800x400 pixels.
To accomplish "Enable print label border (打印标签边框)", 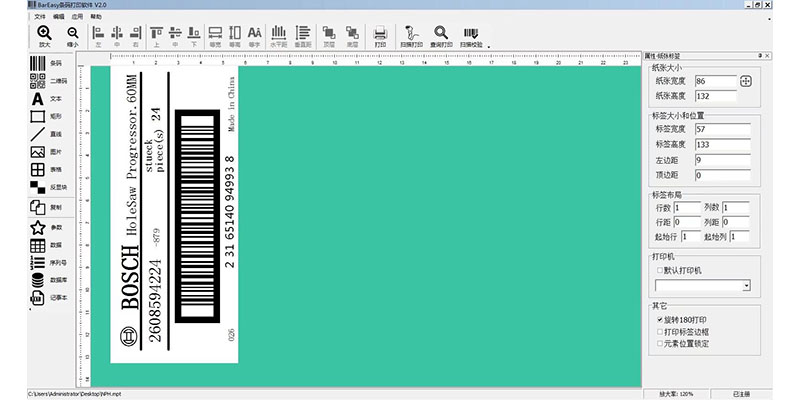I will 660,332.
